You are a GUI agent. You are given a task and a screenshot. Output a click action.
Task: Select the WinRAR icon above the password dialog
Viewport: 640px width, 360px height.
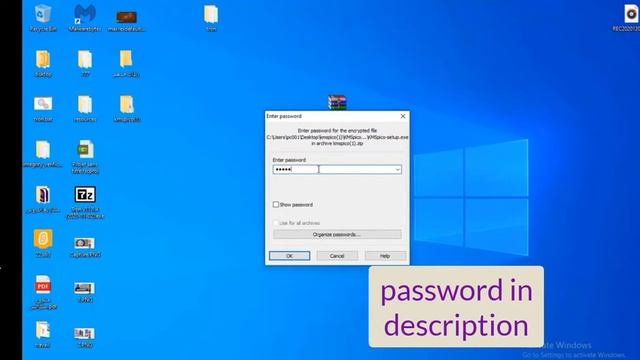point(337,102)
